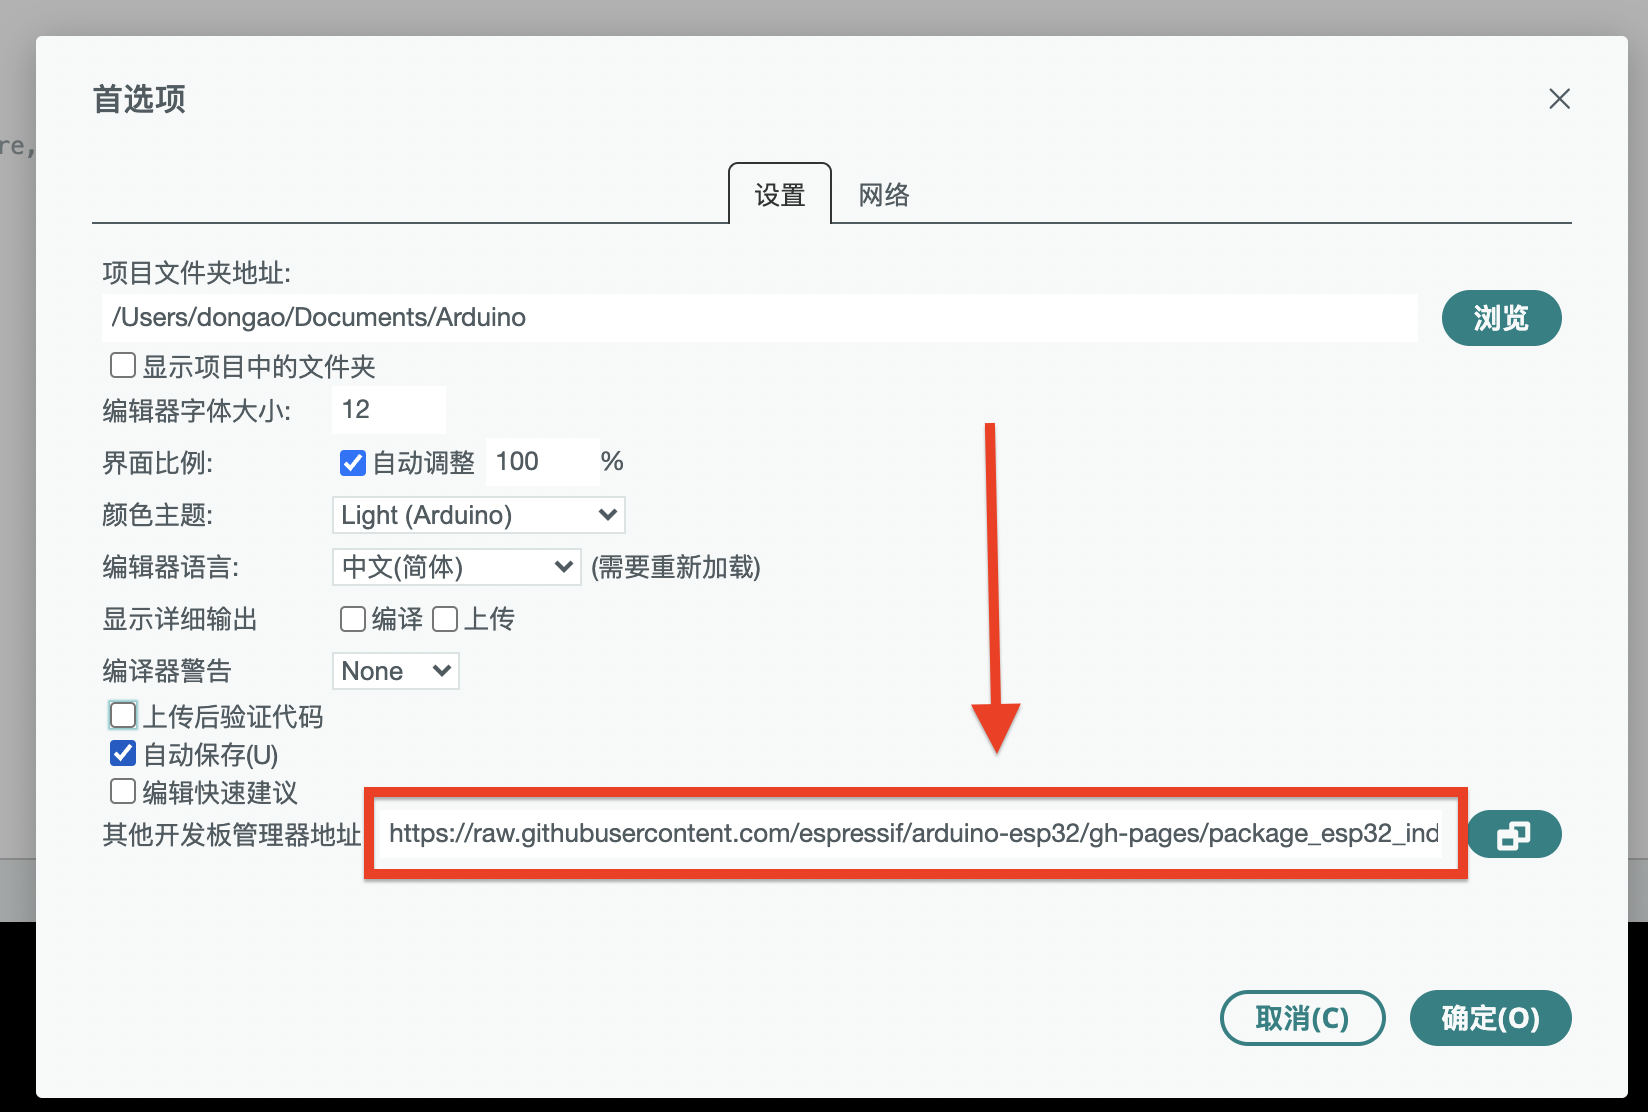This screenshot has width=1648, height=1112.
Task: Switch to the 网络 tab
Action: 884,194
